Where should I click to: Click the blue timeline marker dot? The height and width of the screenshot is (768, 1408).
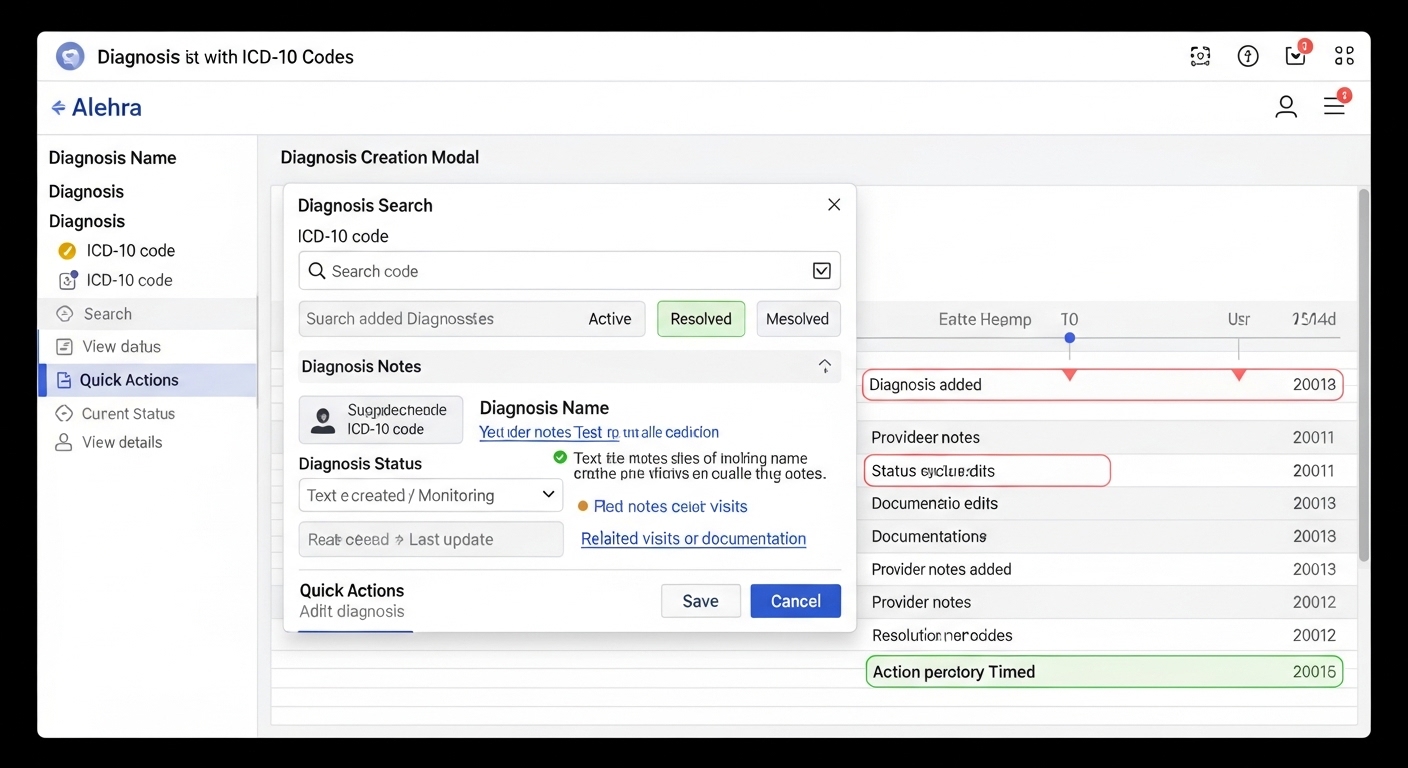click(1069, 338)
